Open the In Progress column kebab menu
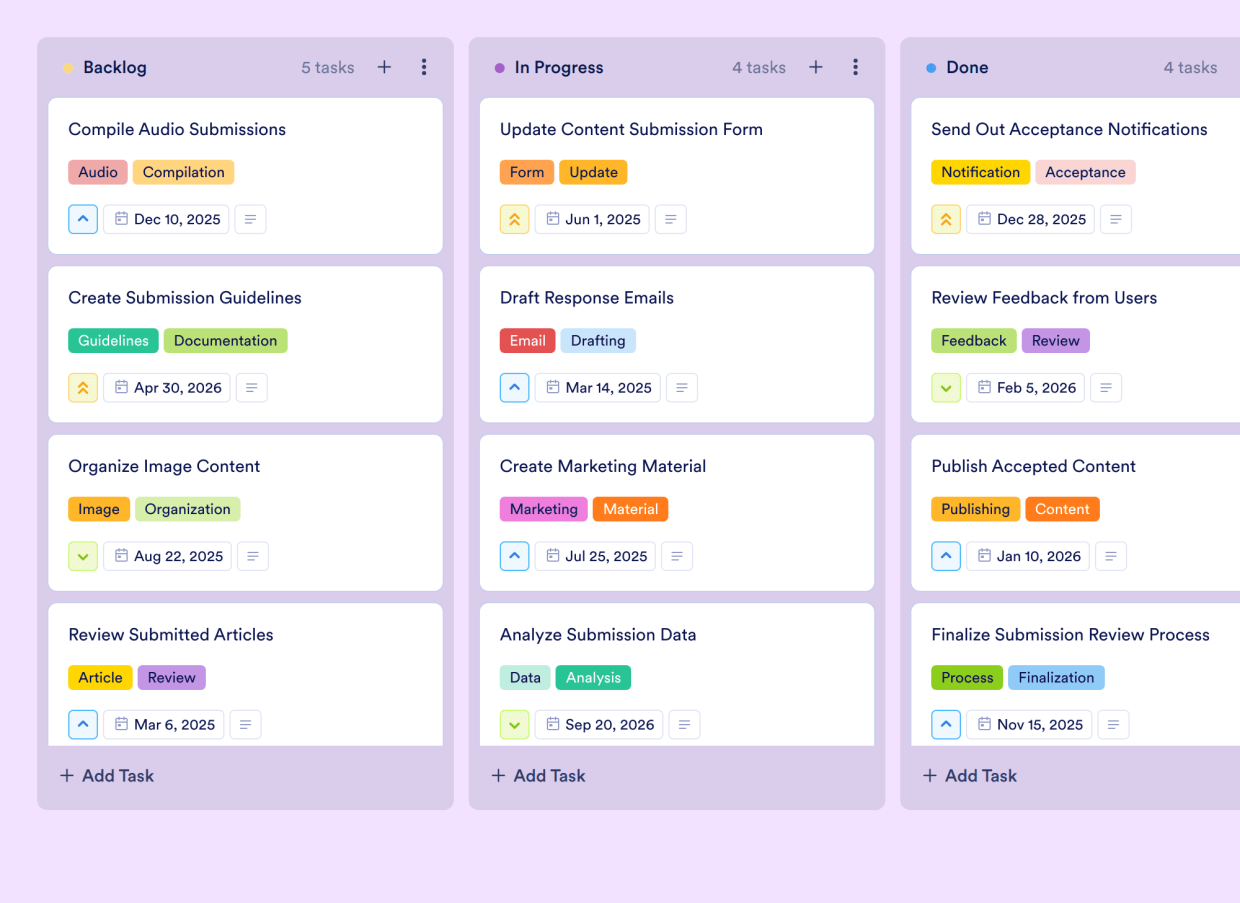The height and width of the screenshot is (903, 1240). point(856,67)
